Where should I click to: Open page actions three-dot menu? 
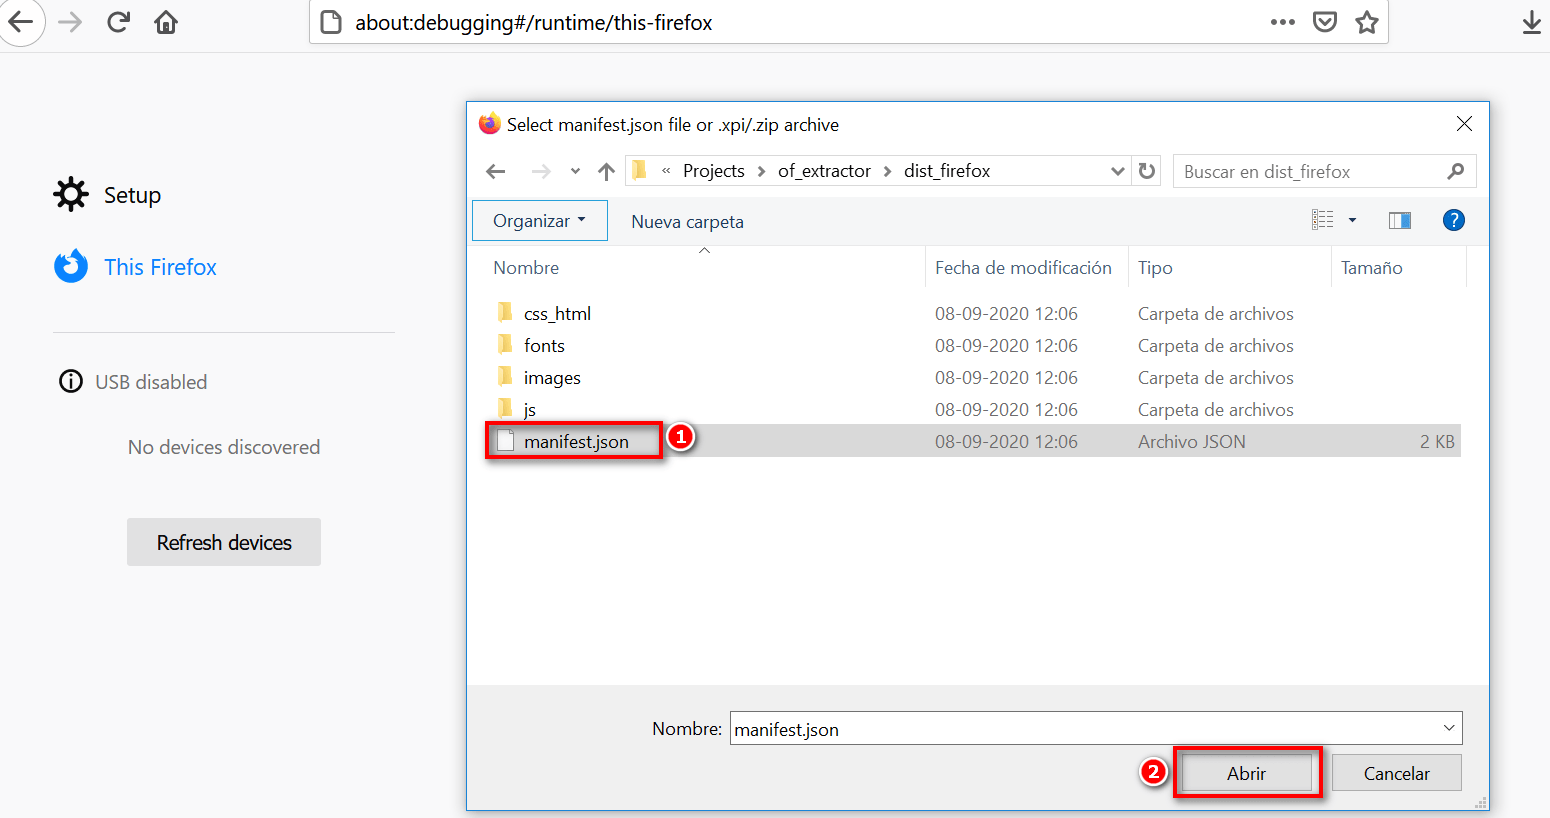tap(1283, 22)
